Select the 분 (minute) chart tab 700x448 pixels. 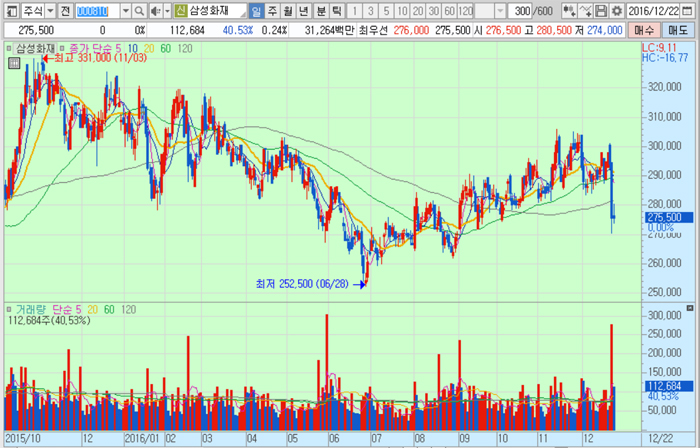[321, 10]
